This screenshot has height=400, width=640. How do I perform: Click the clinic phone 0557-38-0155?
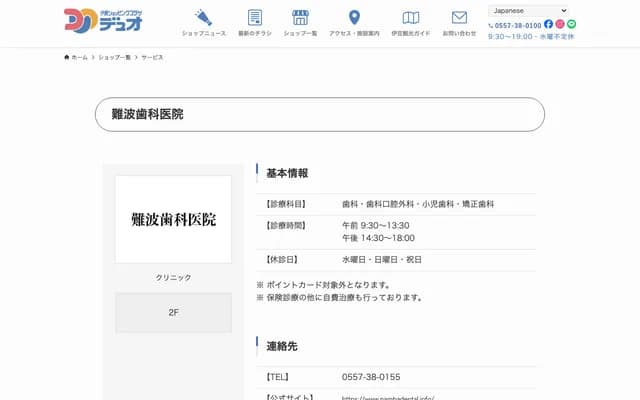point(371,377)
